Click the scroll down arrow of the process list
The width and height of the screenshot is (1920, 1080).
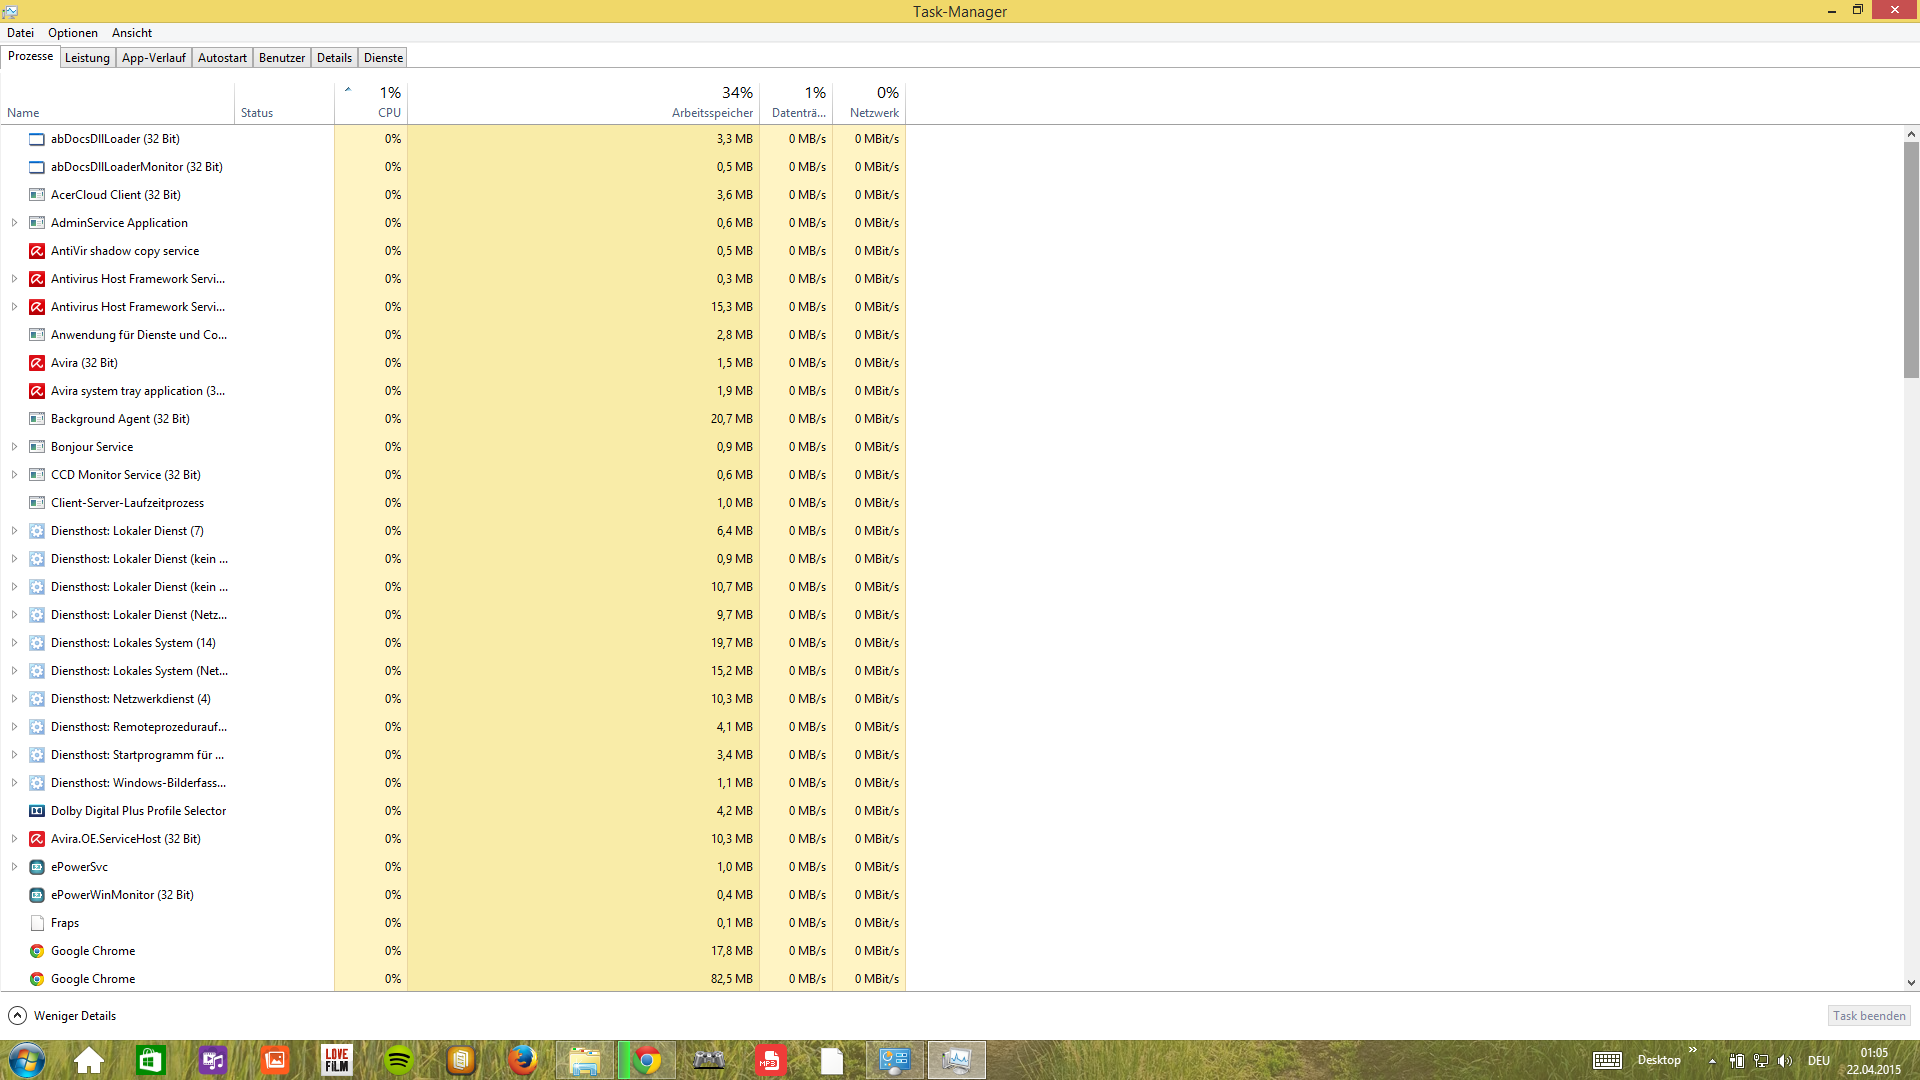point(1911,983)
